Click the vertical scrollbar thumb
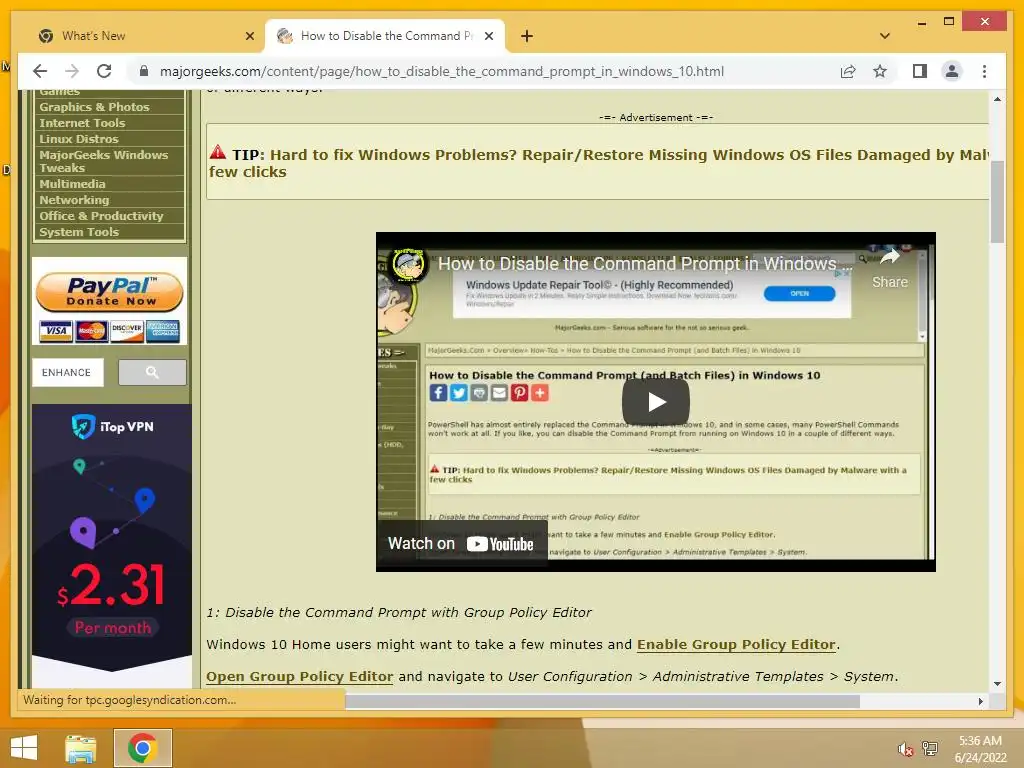The width and height of the screenshot is (1024, 768). pos(997,202)
